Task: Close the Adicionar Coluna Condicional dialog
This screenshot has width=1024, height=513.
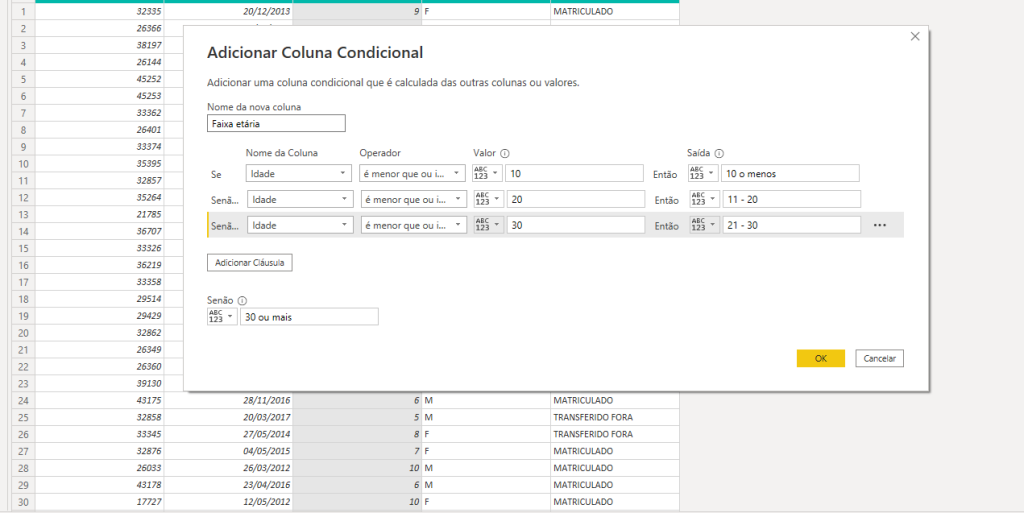Action: [914, 37]
